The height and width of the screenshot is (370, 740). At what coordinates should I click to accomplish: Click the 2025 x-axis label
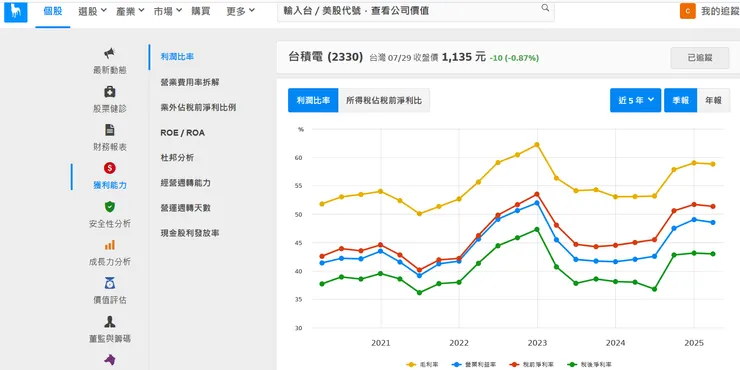coord(694,343)
